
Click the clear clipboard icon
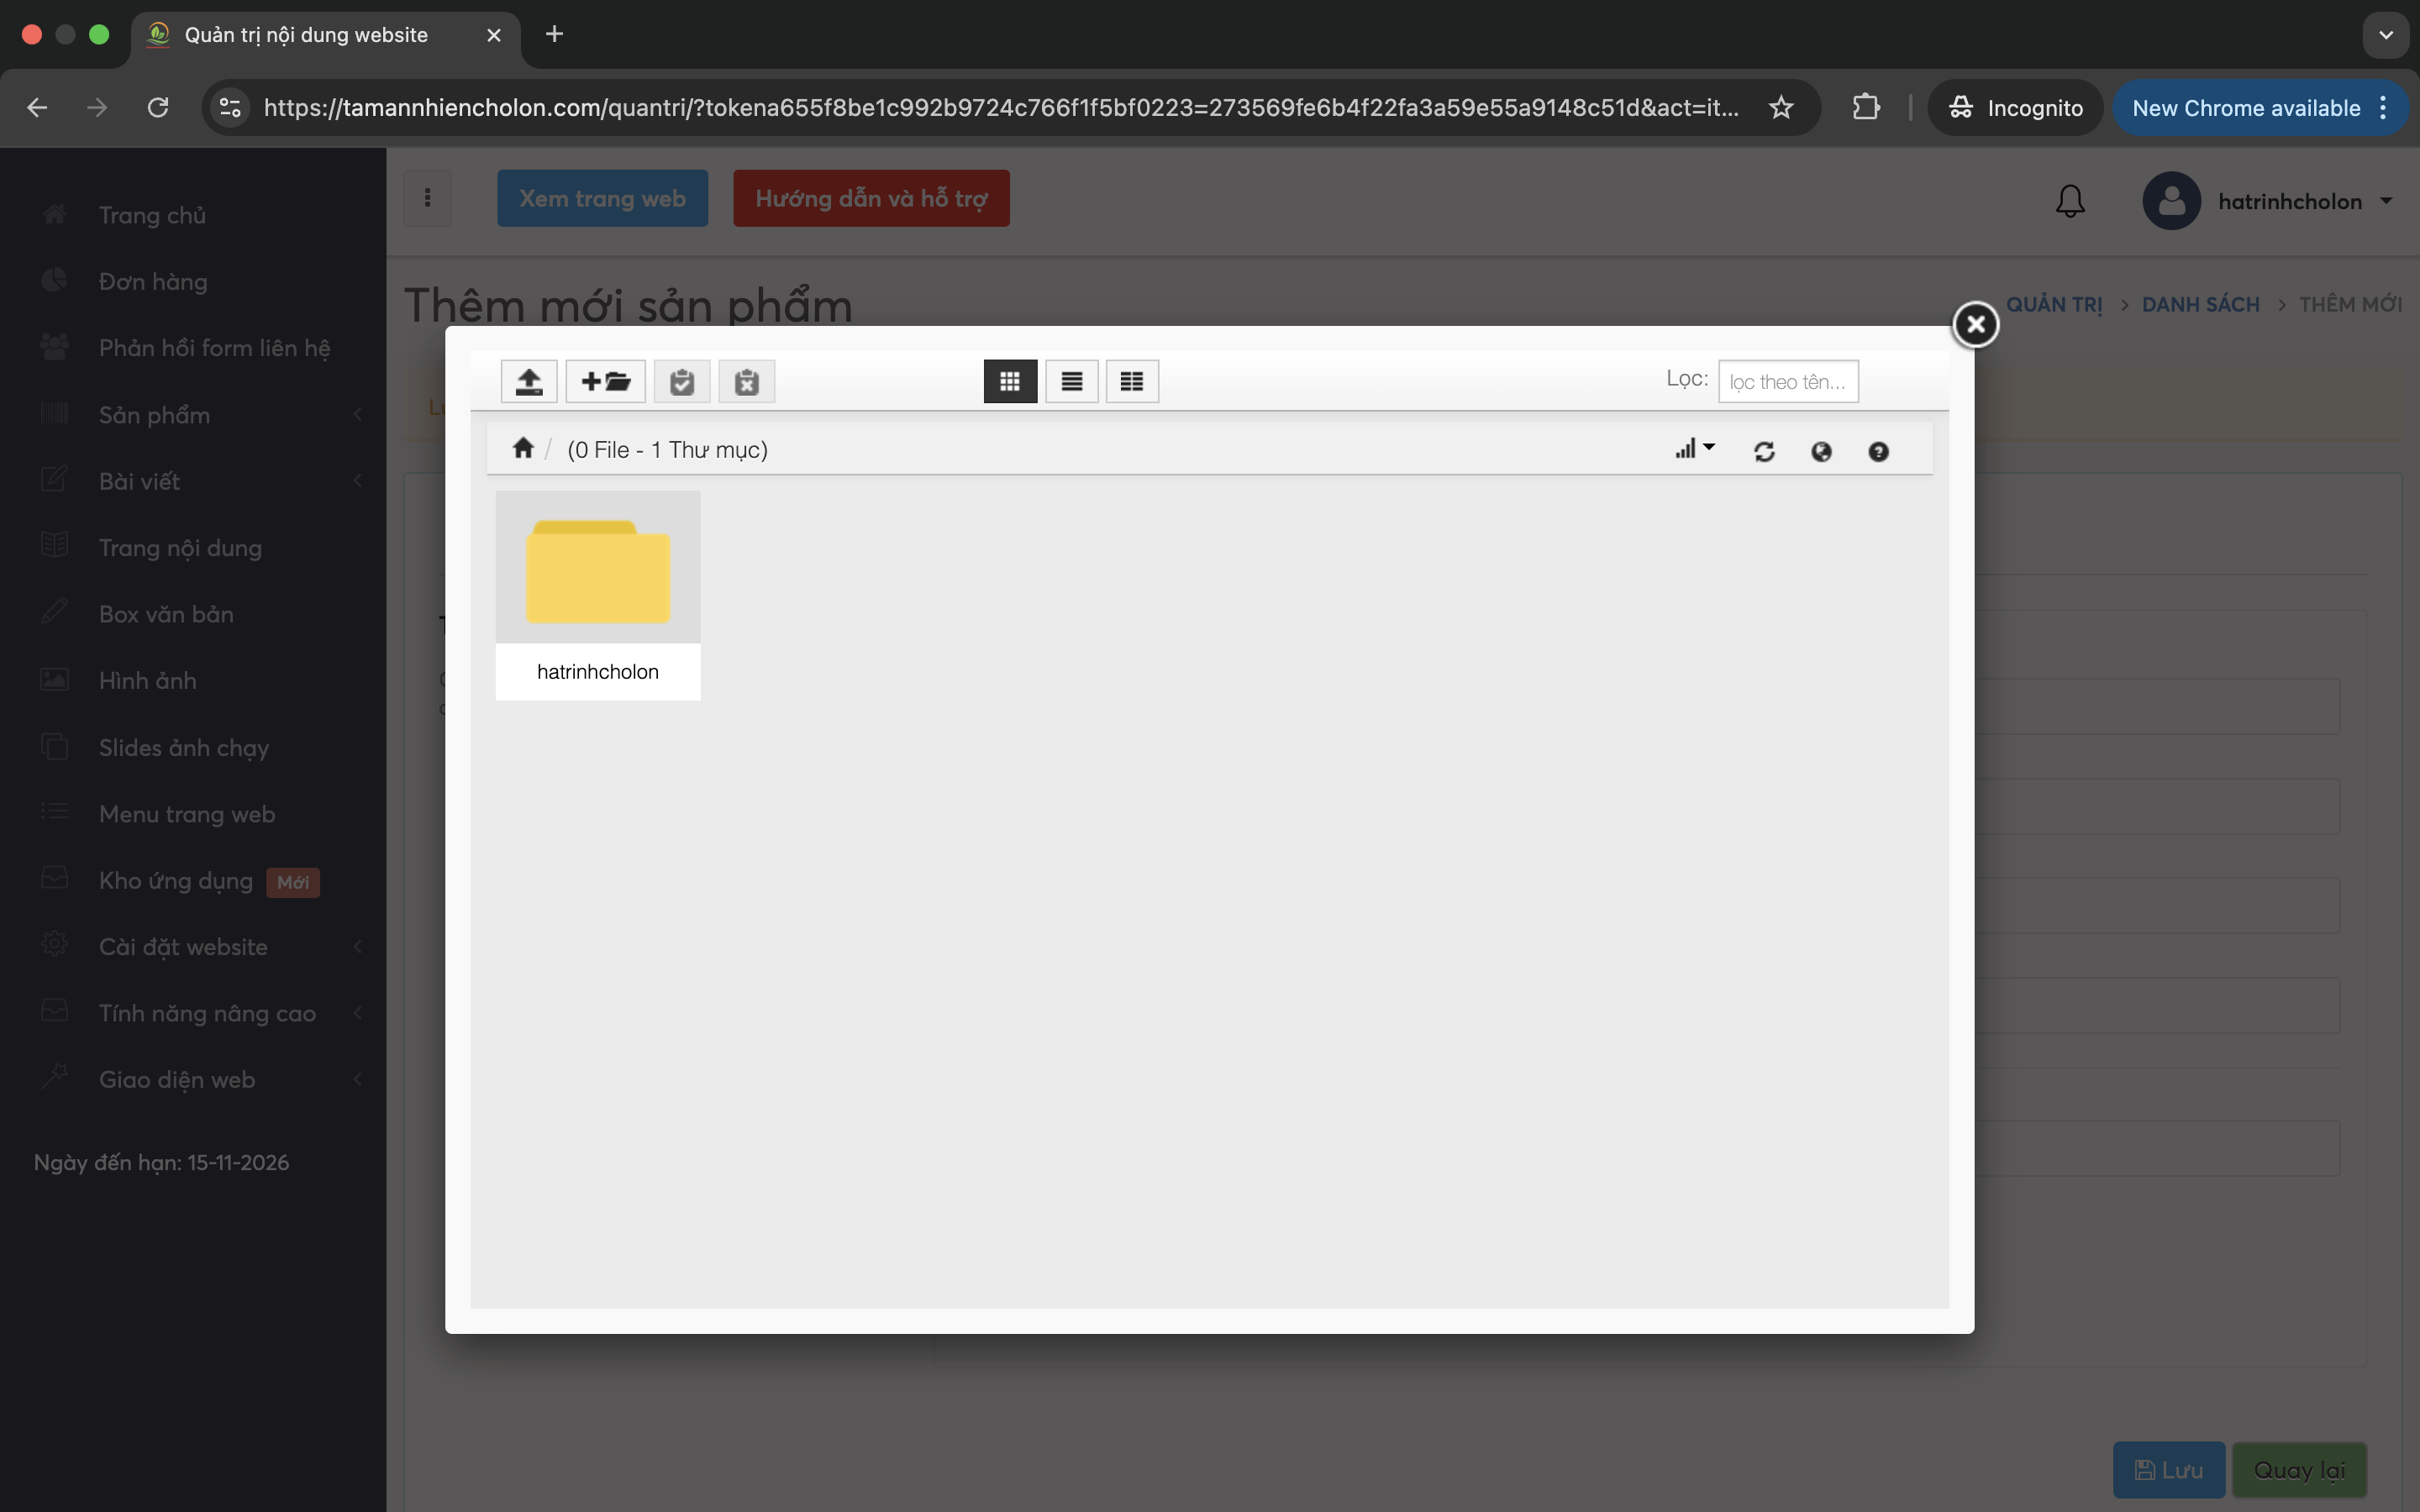pyautogui.click(x=746, y=381)
